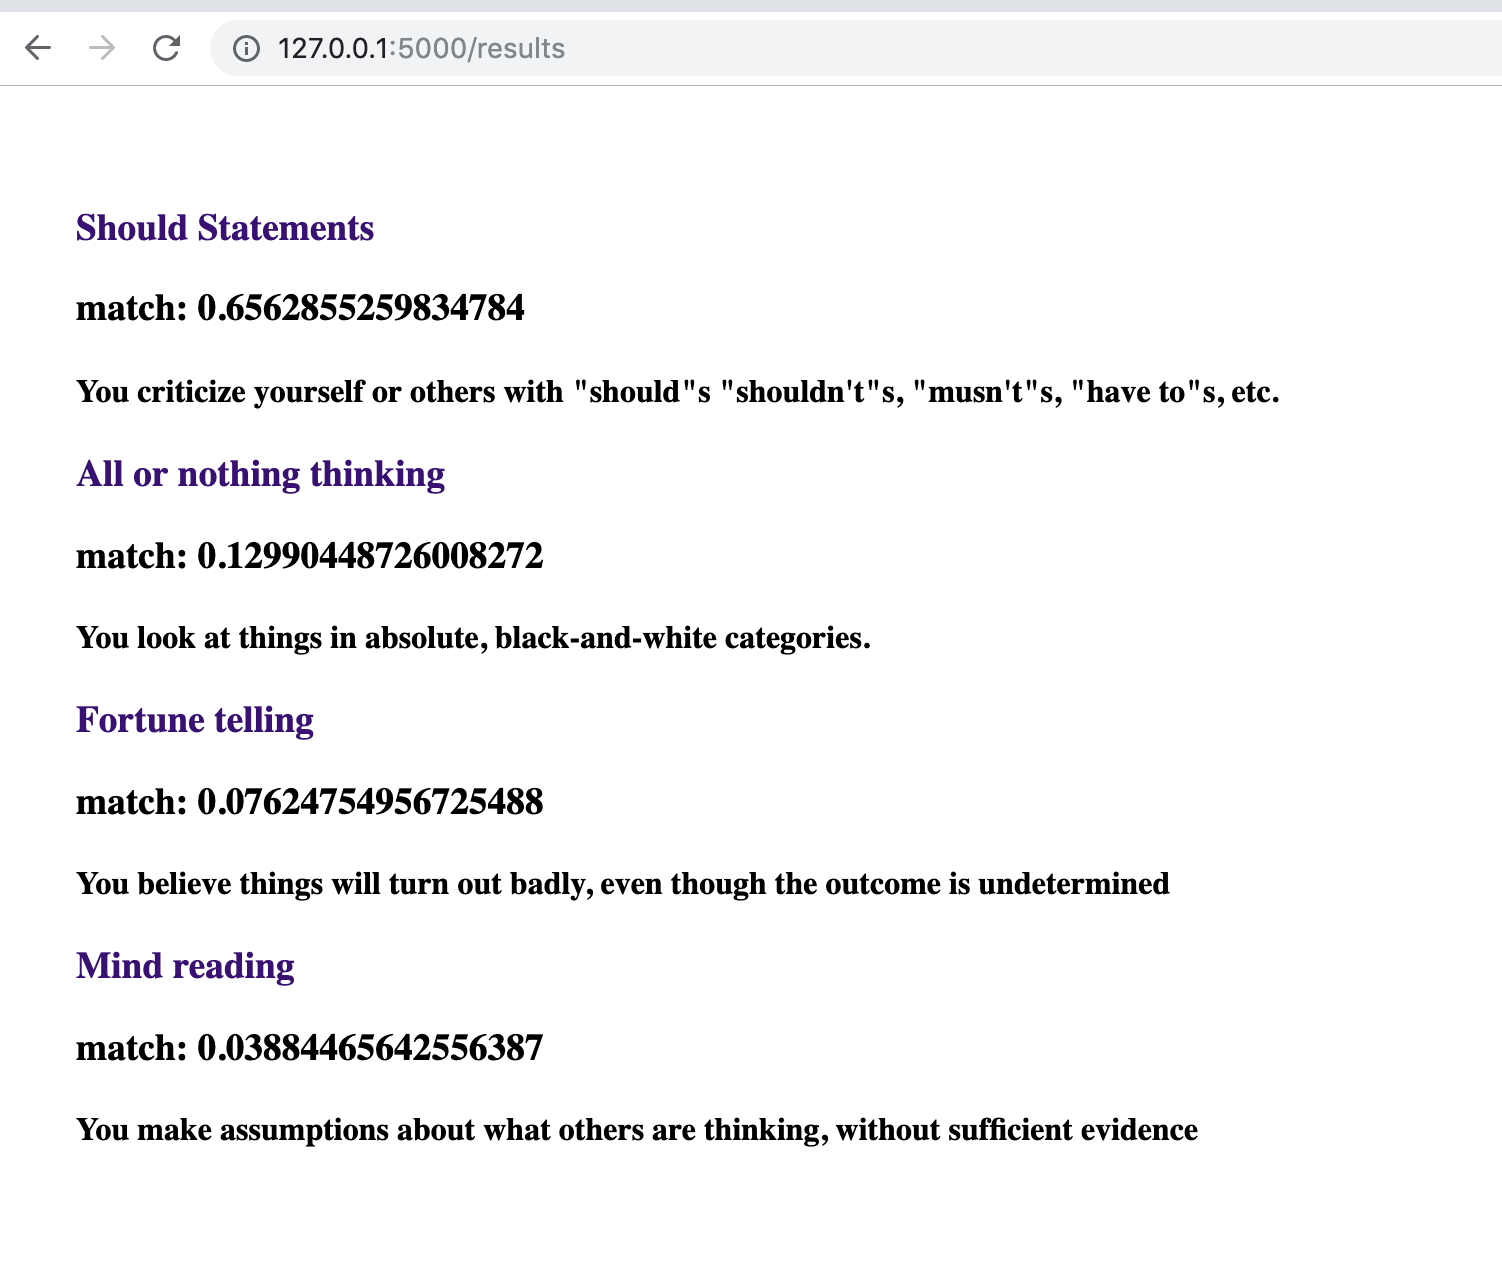1502x1286 pixels.
Task: Reload the results page
Action: pyautogui.click(x=166, y=48)
